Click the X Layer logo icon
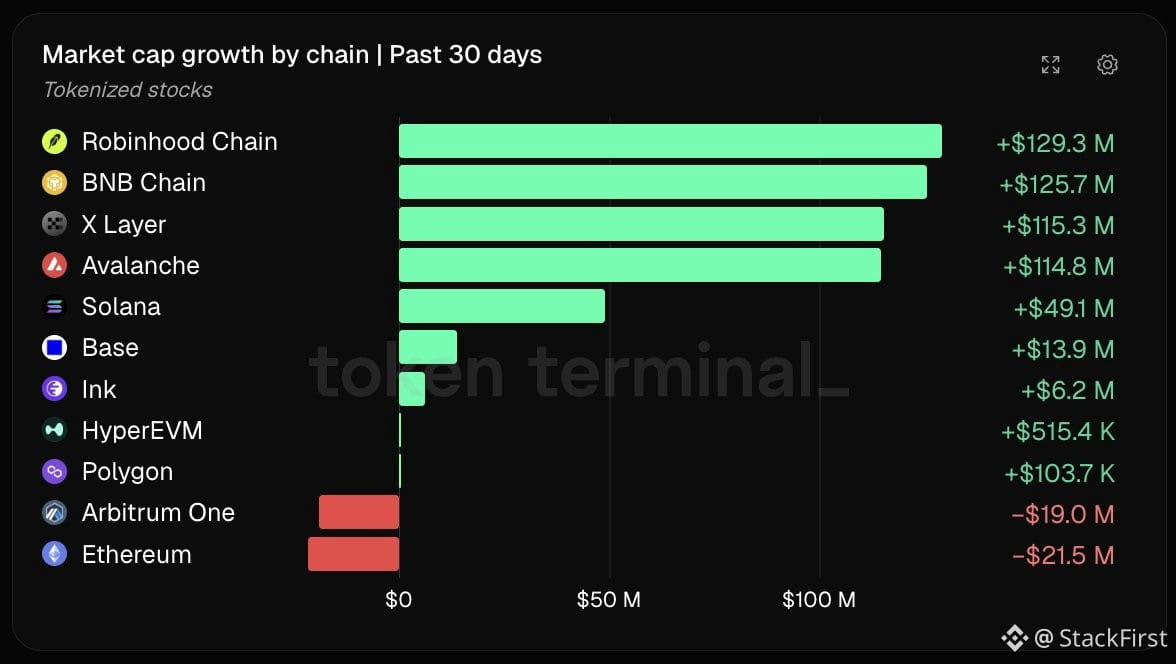The height and width of the screenshot is (664, 1176). pos(55,224)
